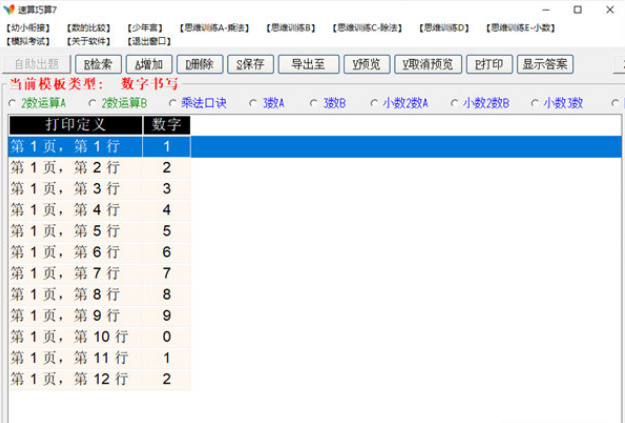This screenshot has height=423, width=625.
Task: Open the 【思维训练A-乘法】 menu
Action: (214, 28)
